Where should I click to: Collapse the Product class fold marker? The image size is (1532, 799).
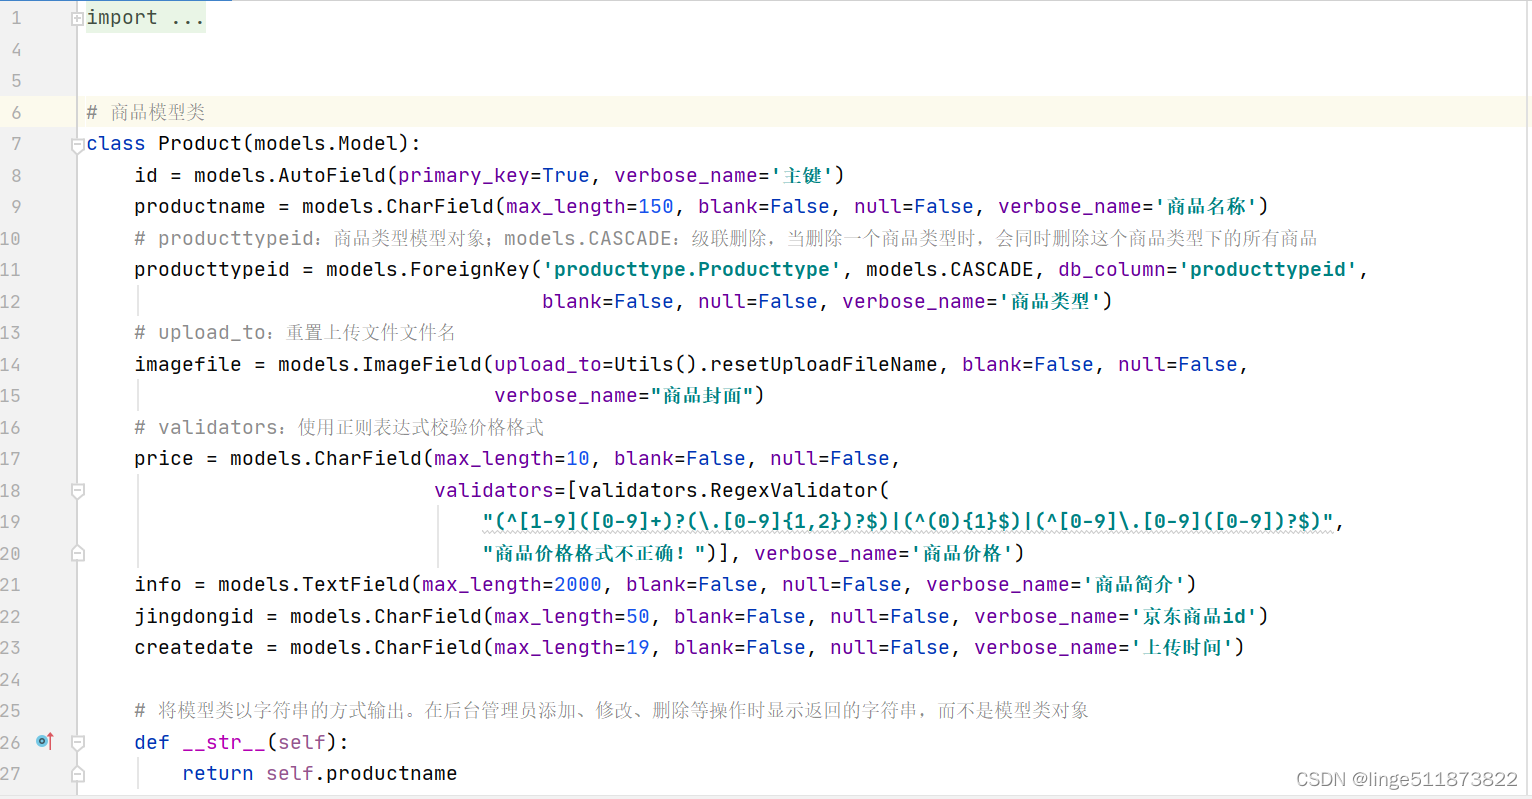pos(77,145)
